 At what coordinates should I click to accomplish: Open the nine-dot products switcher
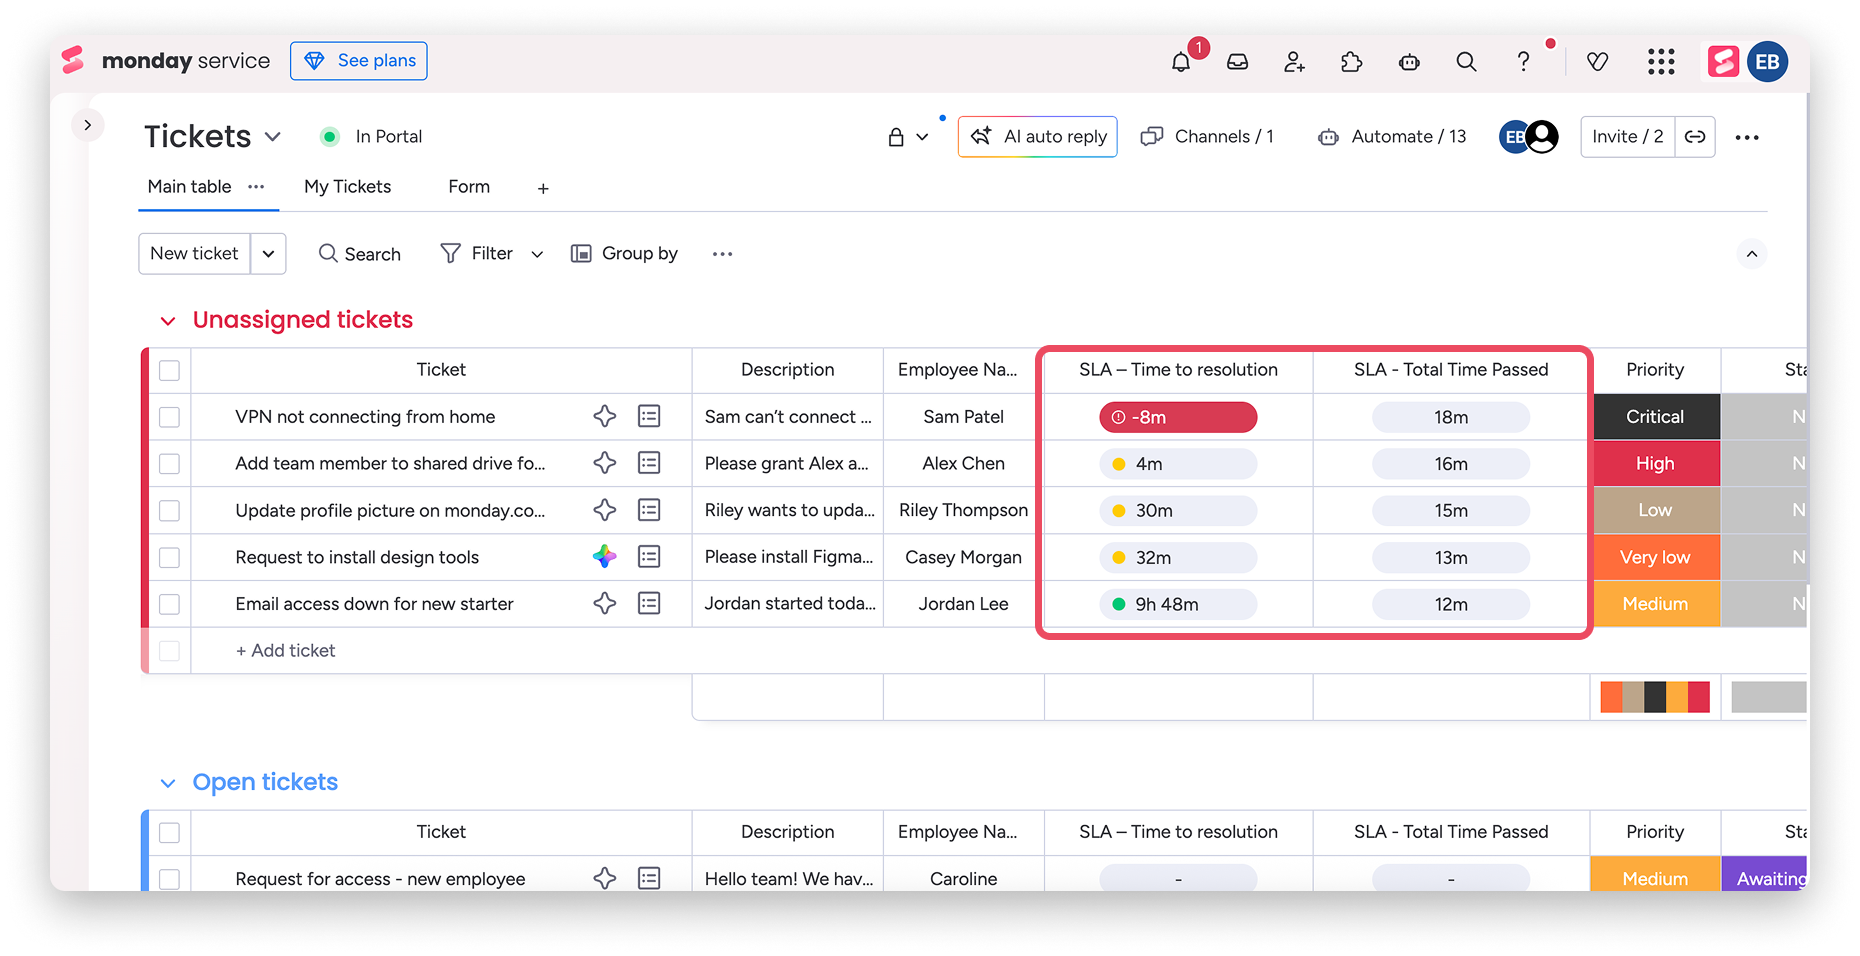click(1661, 62)
